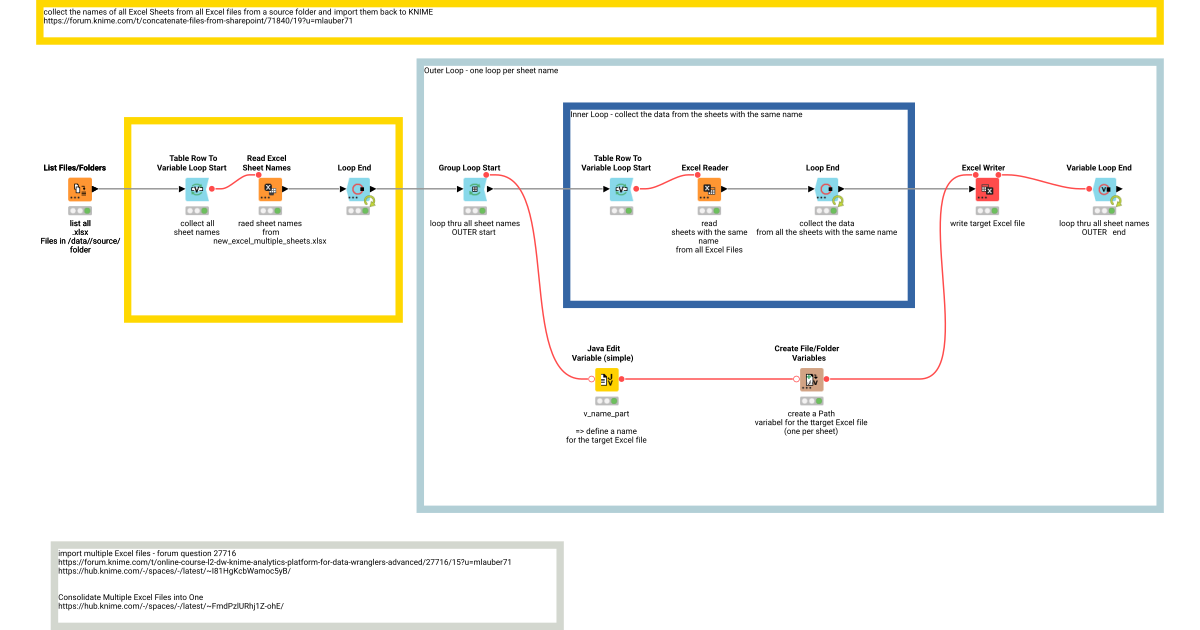Image resolution: width=1200 pixels, height=630 pixels.
Task: Select the Java Edit Variable (simple) node
Action: pos(607,379)
